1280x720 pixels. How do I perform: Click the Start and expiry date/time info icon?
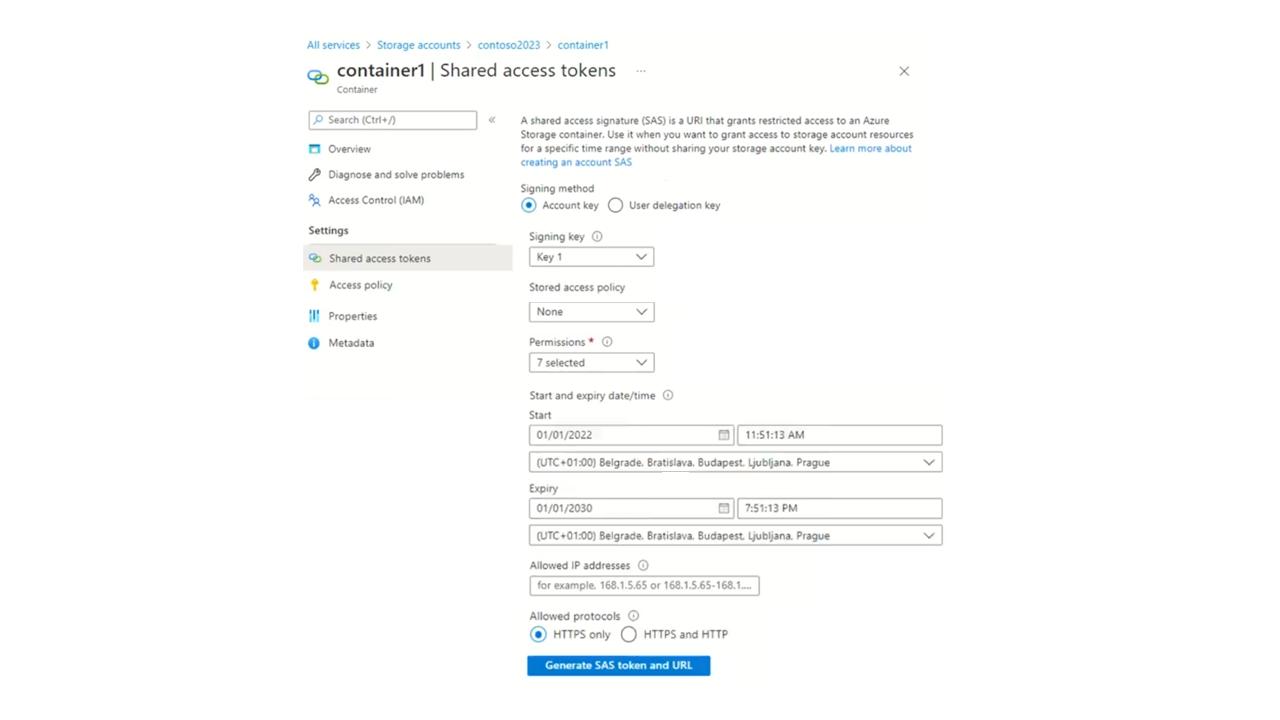point(668,395)
